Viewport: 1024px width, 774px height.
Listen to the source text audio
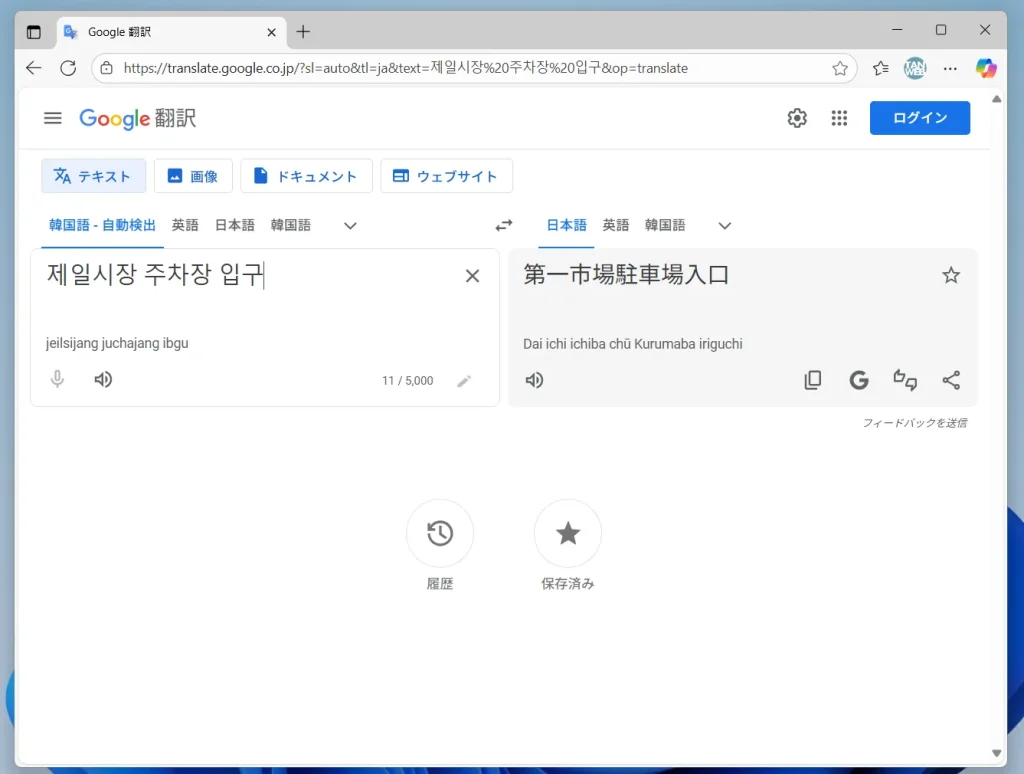click(103, 379)
